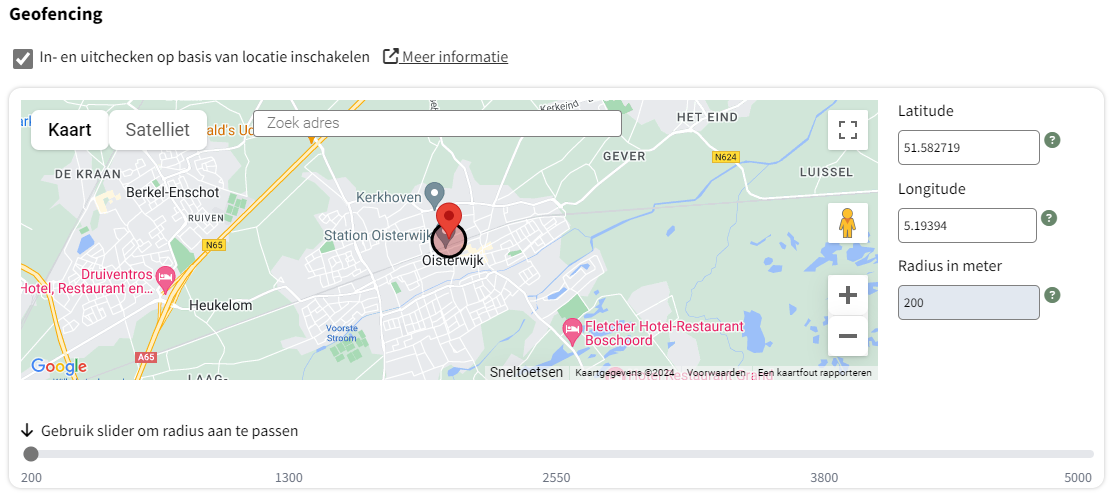Image resolution: width=1116 pixels, height=498 pixels.
Task: Click the N65 road badge
Action: tap(212, 245)
